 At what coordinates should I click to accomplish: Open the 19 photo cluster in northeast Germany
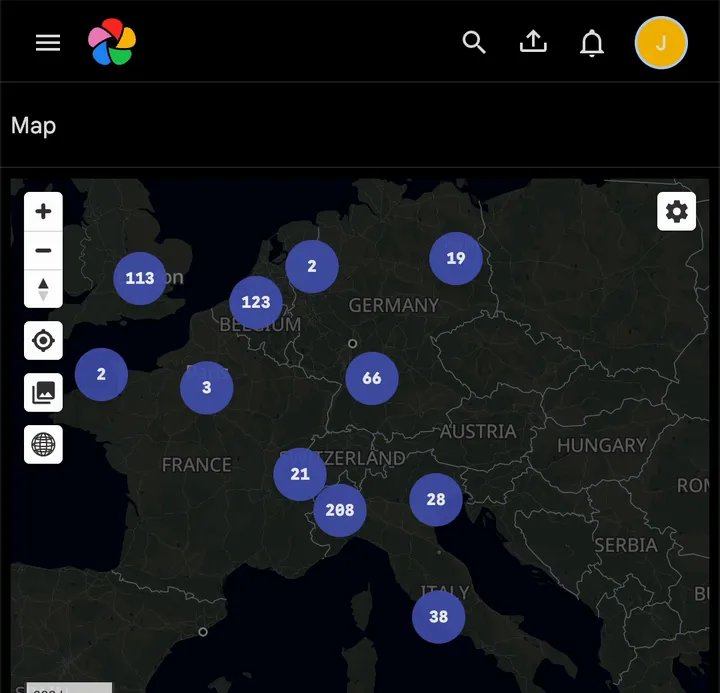[456, 258]
